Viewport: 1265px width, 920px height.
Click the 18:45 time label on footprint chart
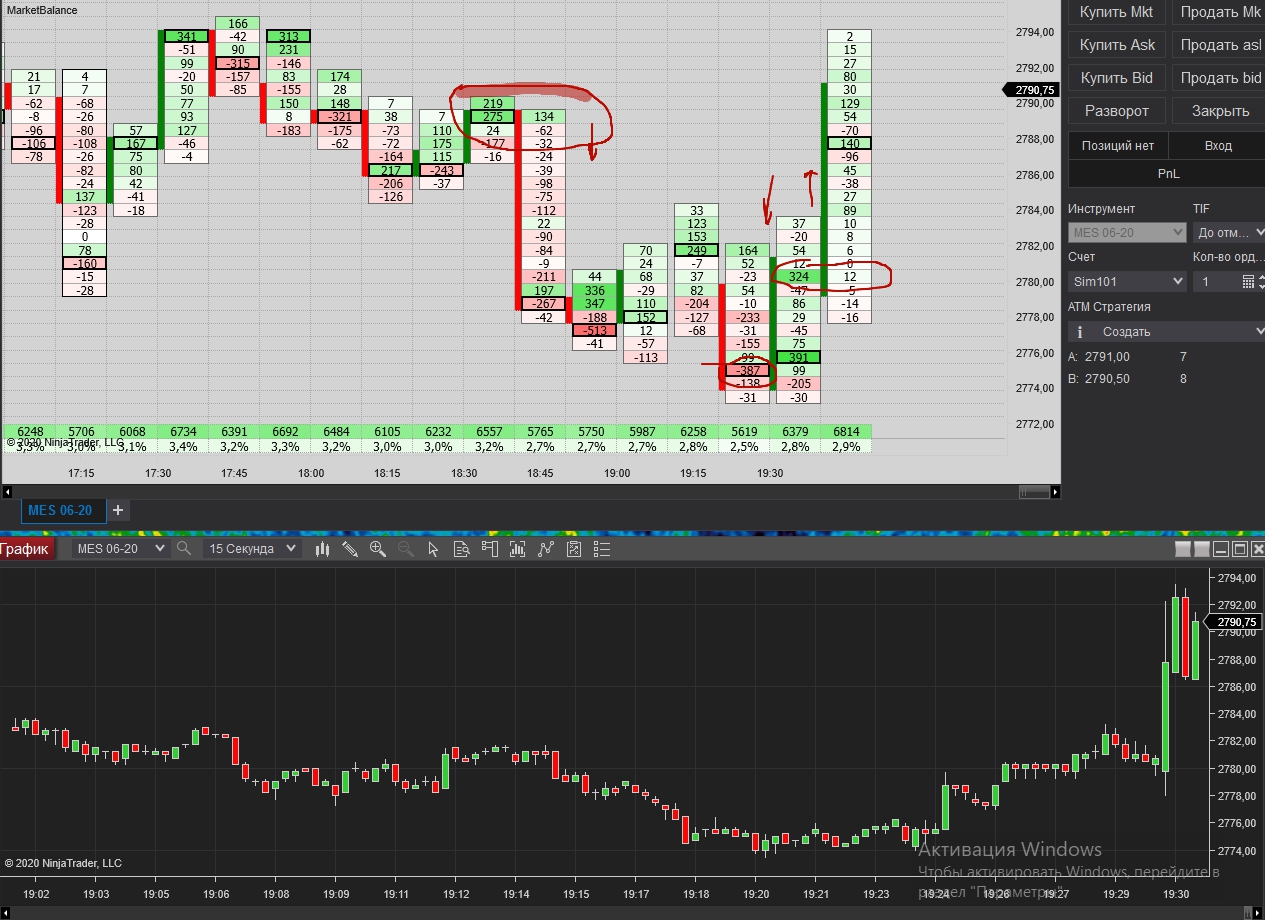[x=541, y=473]
